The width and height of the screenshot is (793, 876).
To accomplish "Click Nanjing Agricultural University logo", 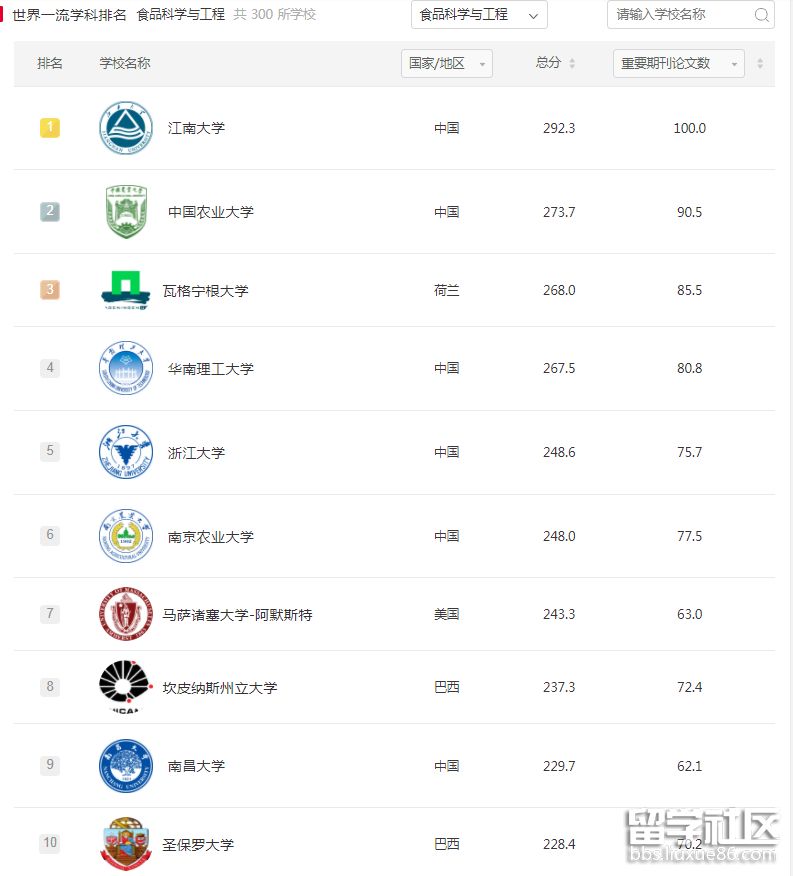I will (x=126, y=536).
